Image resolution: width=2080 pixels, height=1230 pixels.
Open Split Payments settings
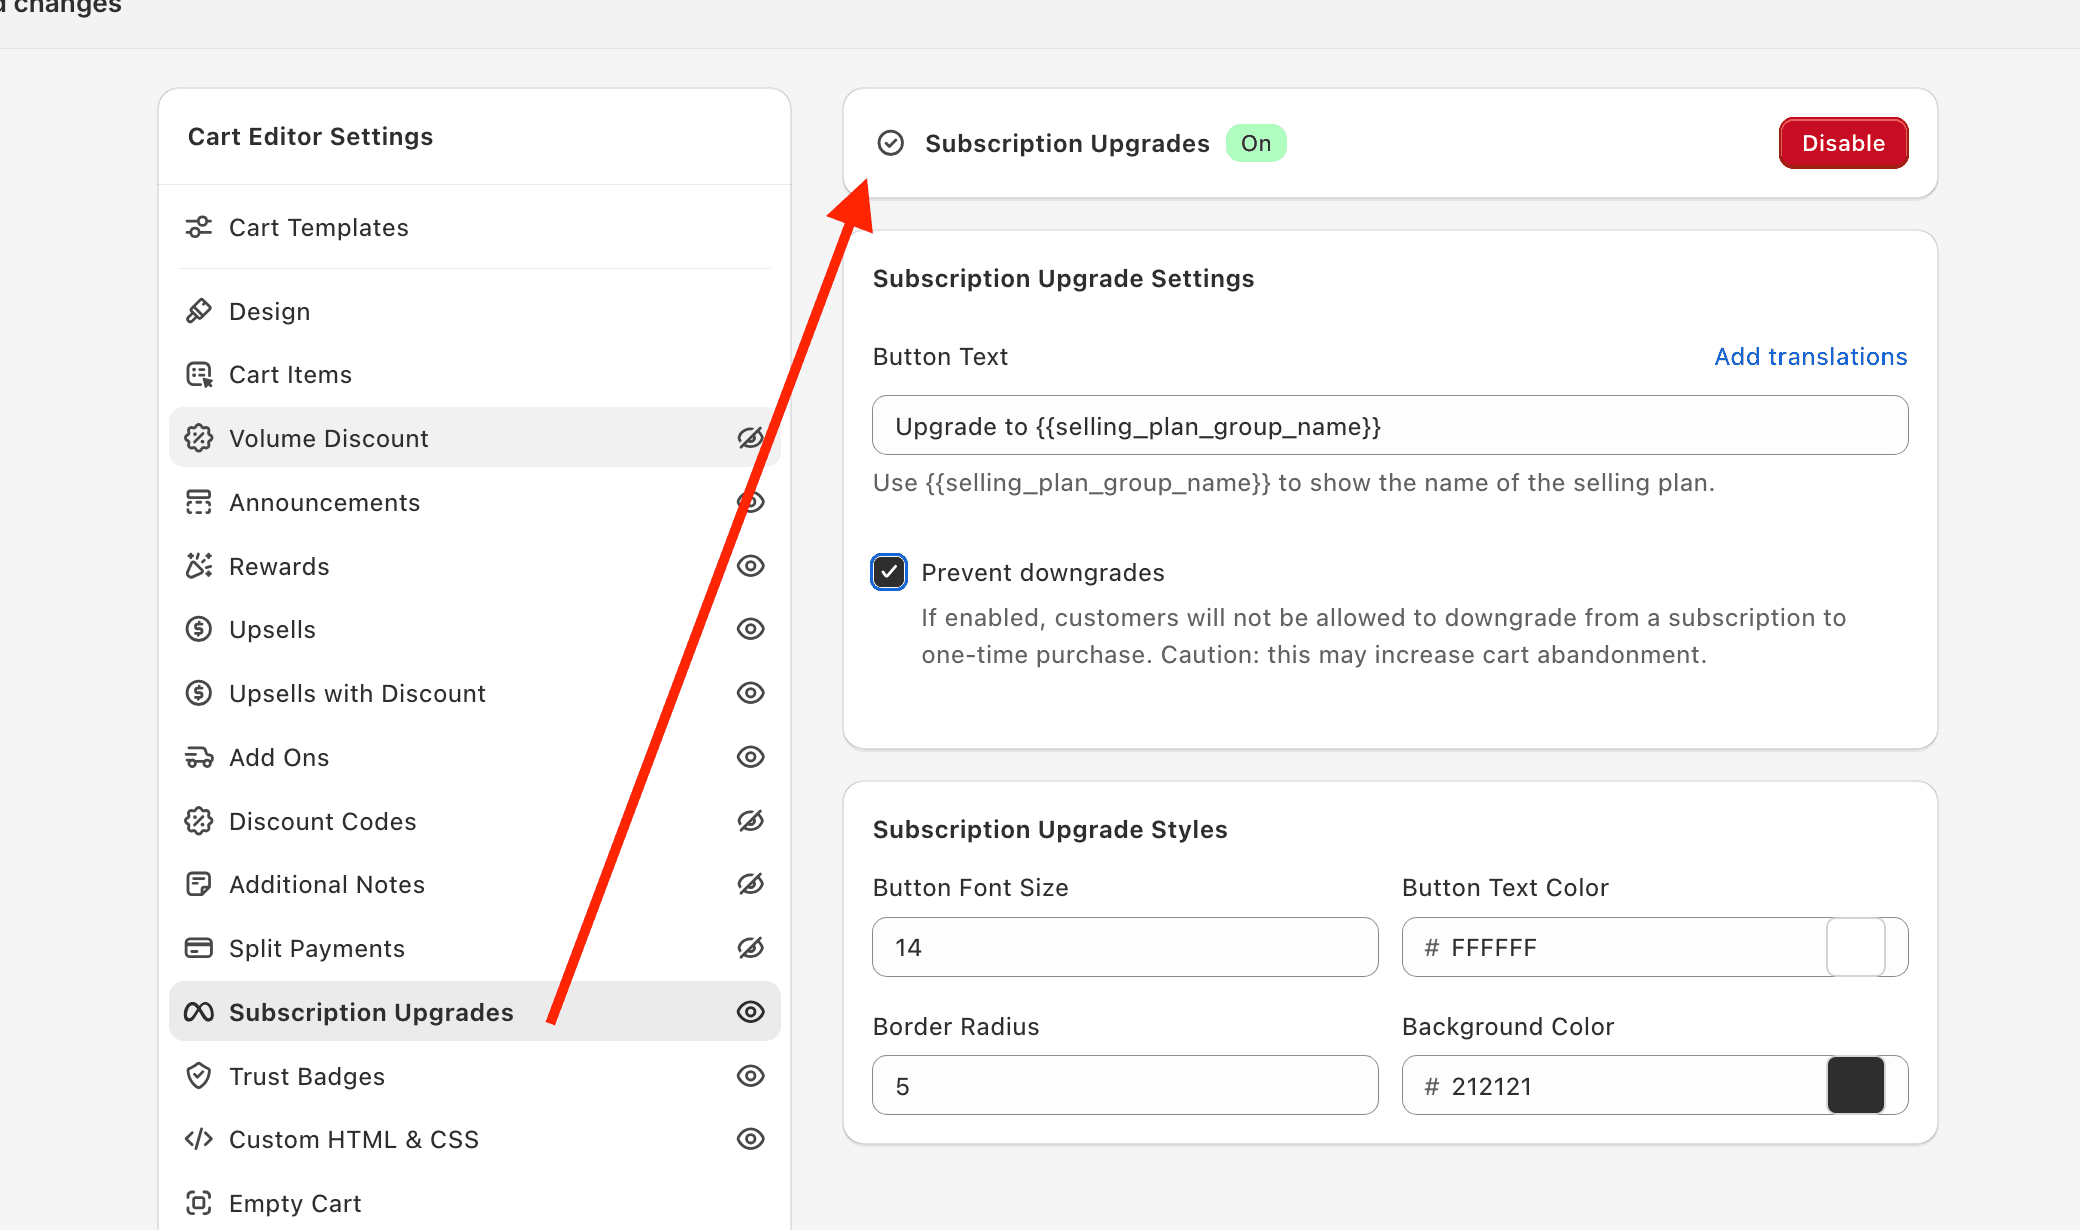coord(475,948)
